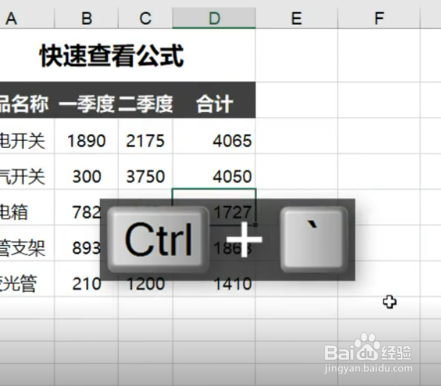Select the total cell 4065
441x386 pixels.
pos(214,136)
